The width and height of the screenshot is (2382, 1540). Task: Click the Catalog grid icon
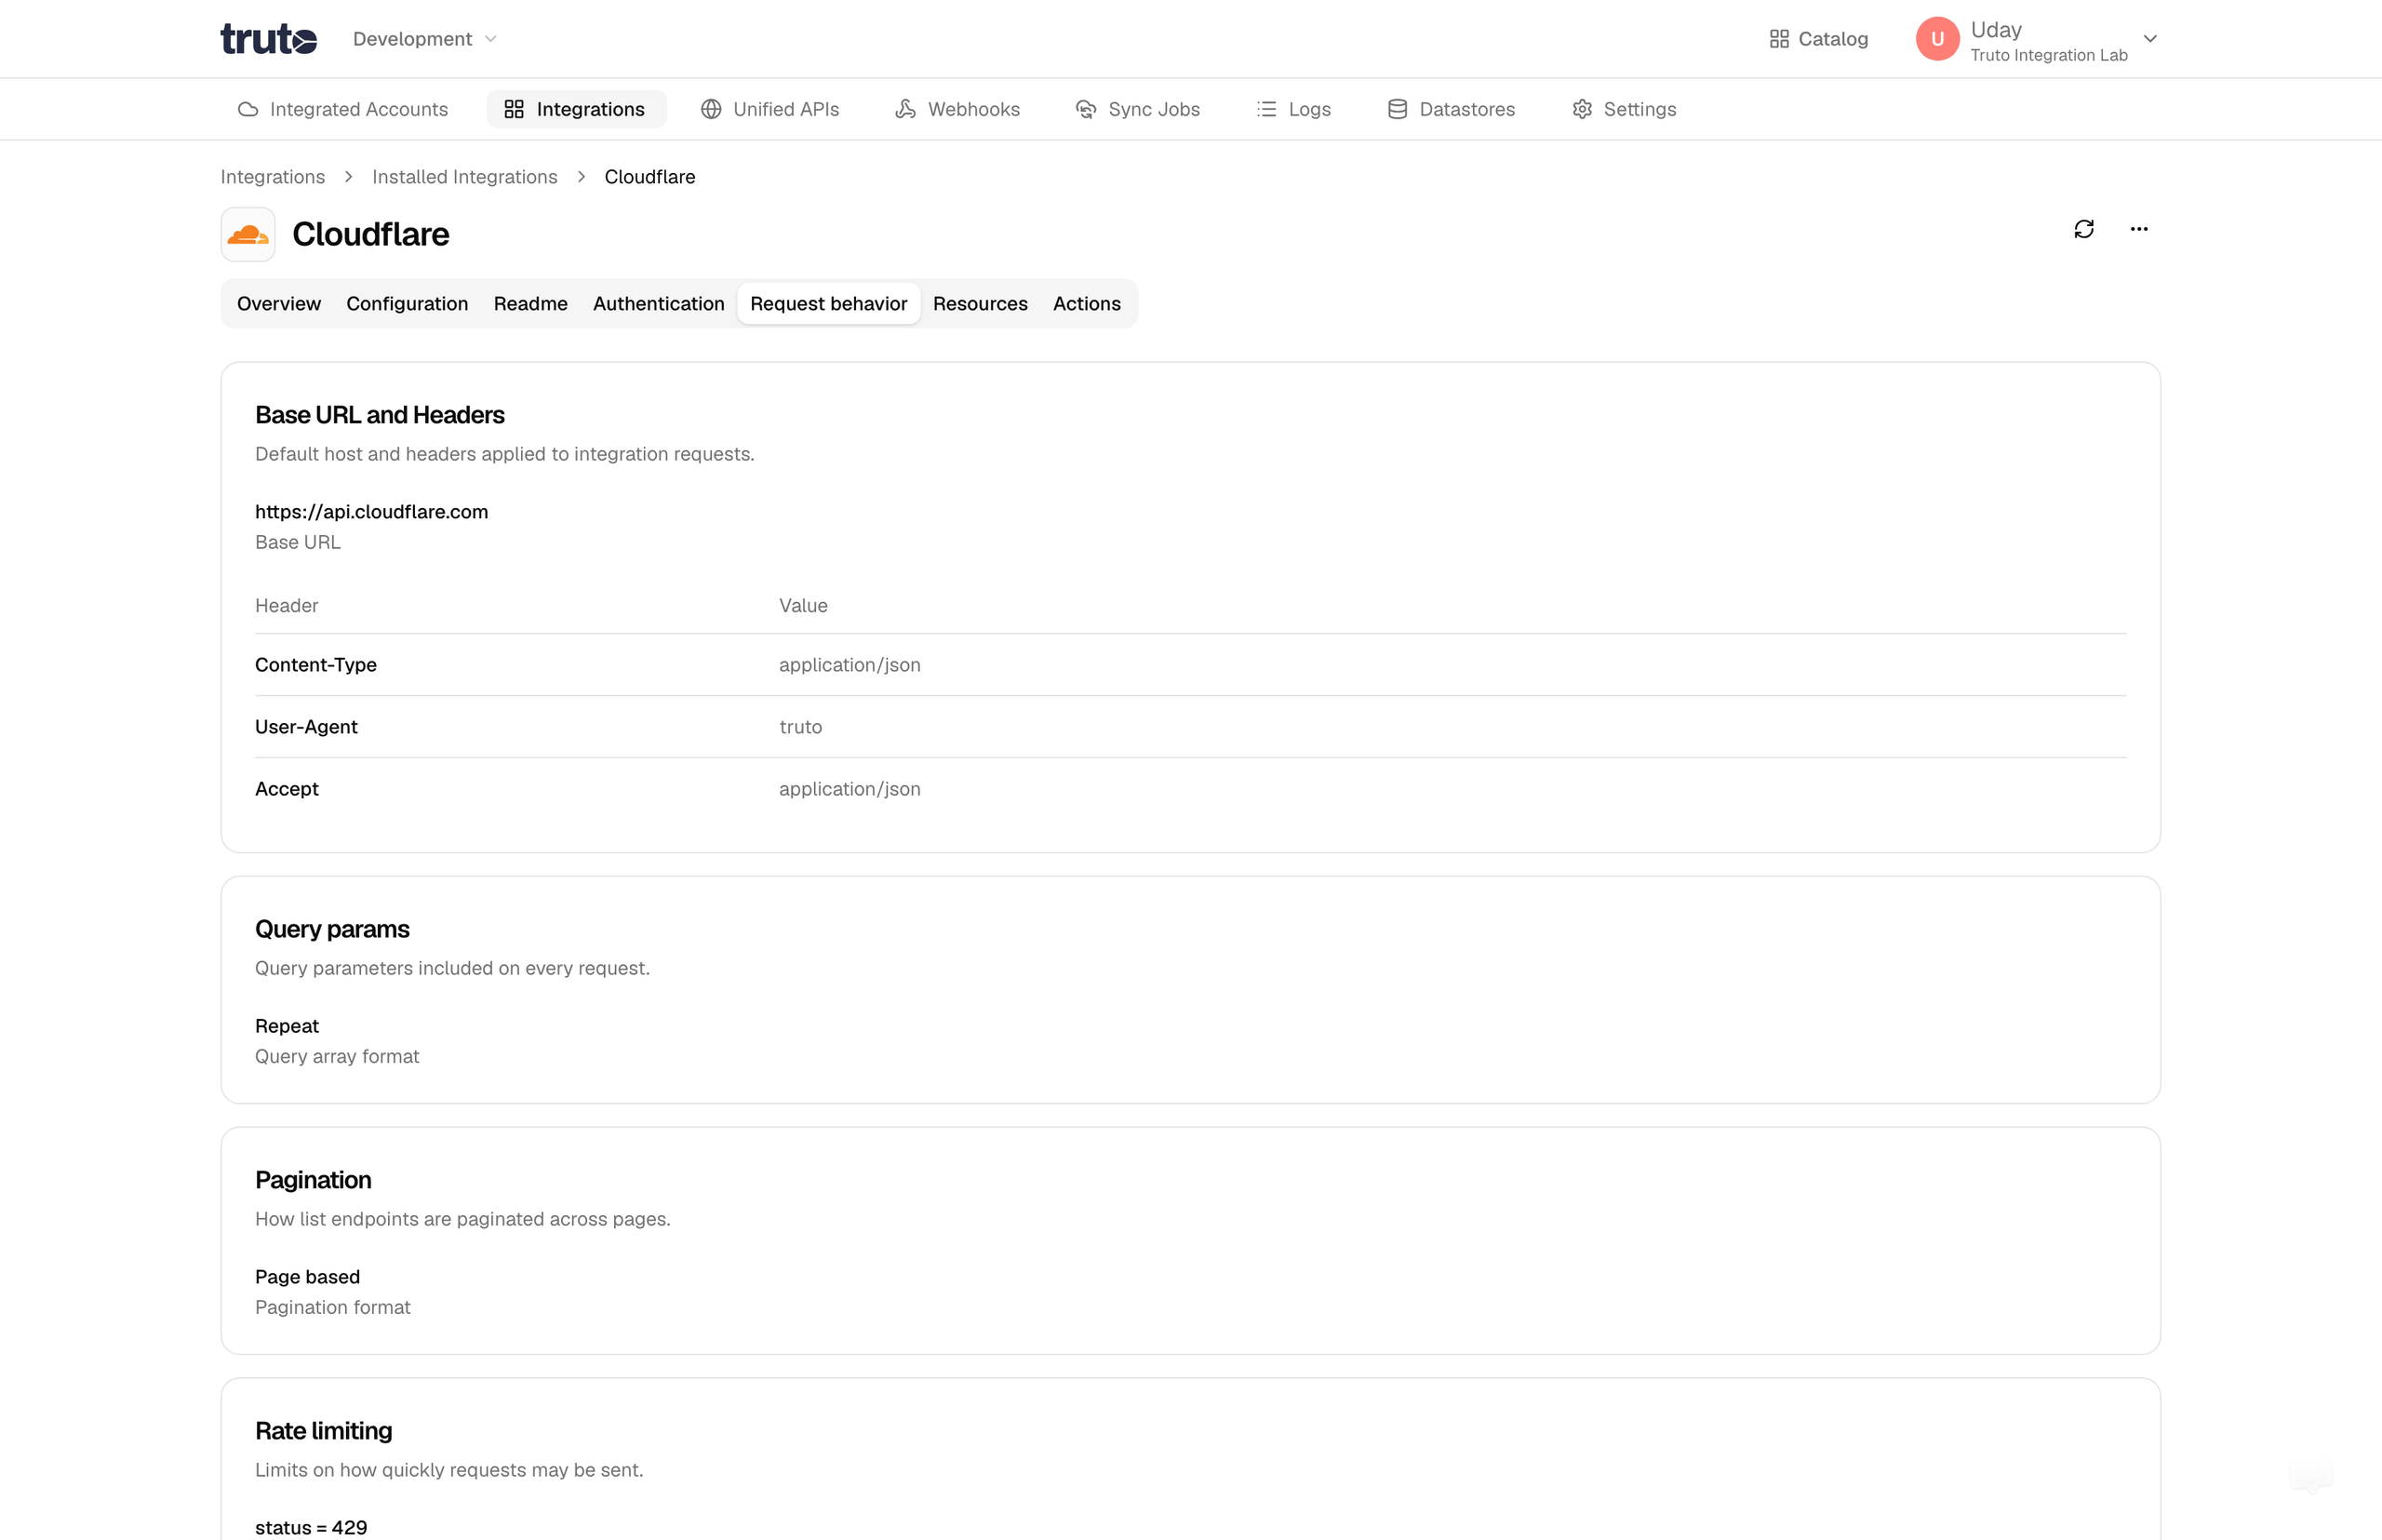(1779, 39)
